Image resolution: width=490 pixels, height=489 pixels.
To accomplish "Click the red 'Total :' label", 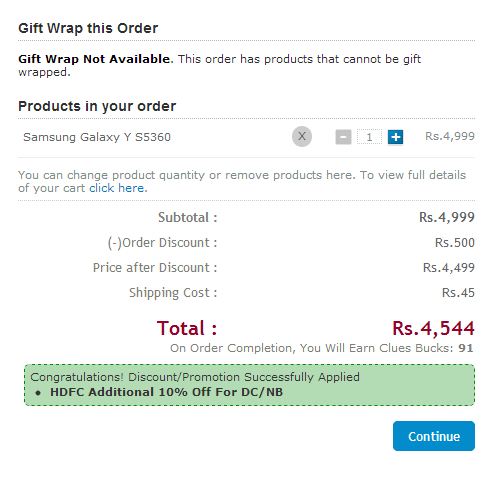I will pos(187,328).
